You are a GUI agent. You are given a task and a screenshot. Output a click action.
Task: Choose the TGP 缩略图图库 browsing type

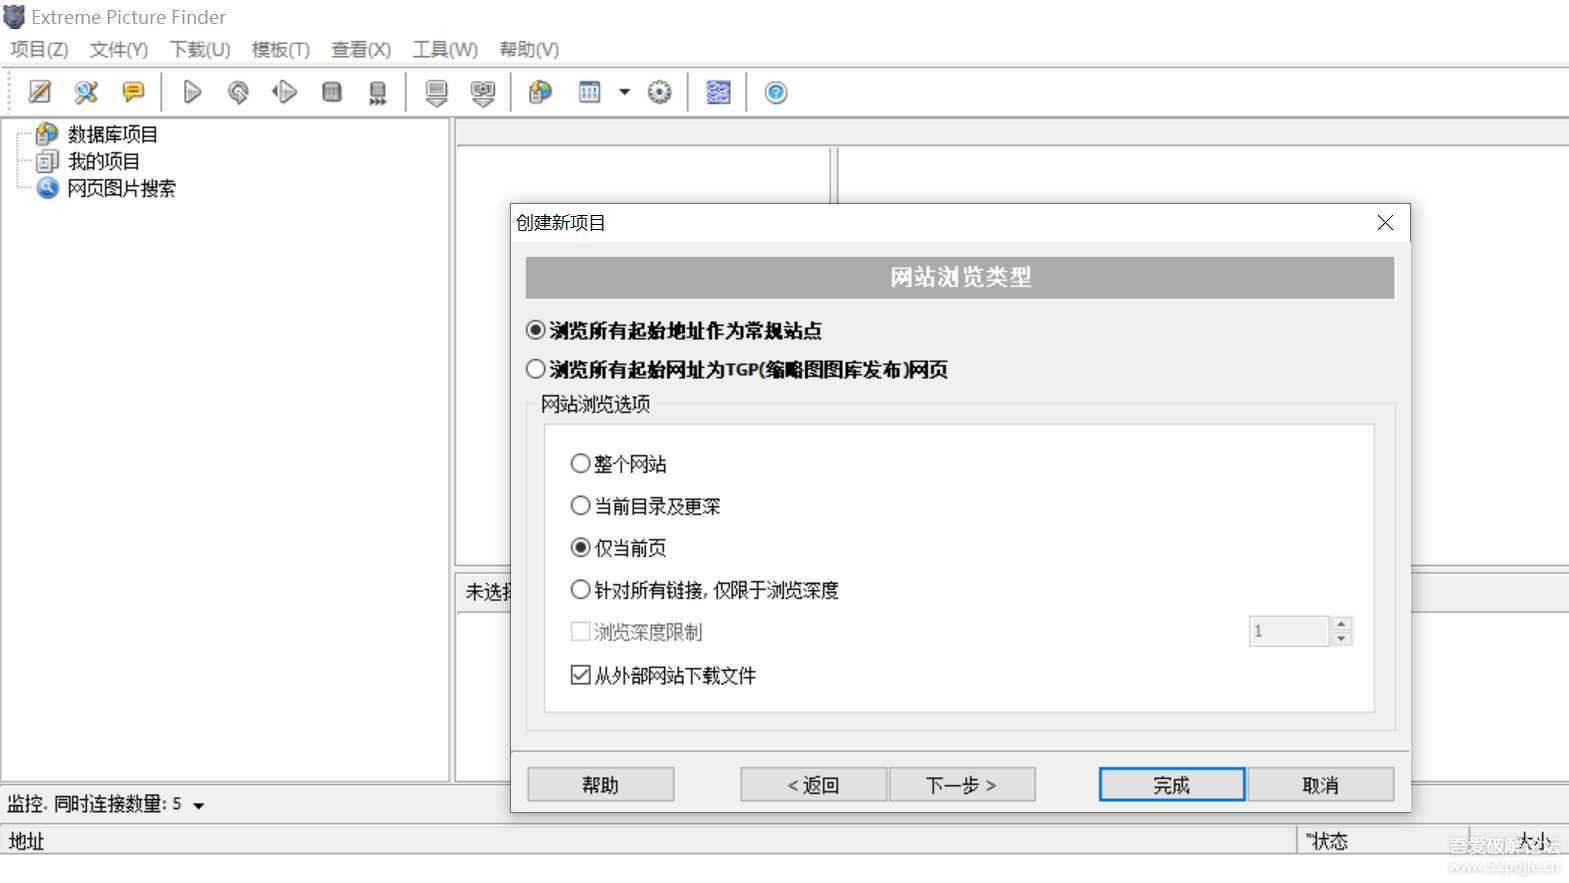click(537, 370)
